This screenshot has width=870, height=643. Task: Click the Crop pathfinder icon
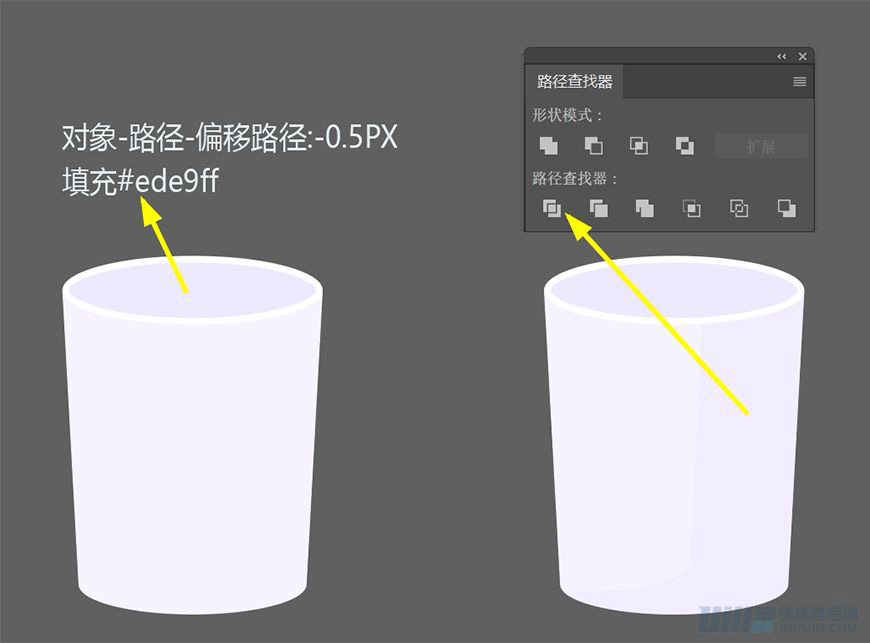tap(691, 208)
